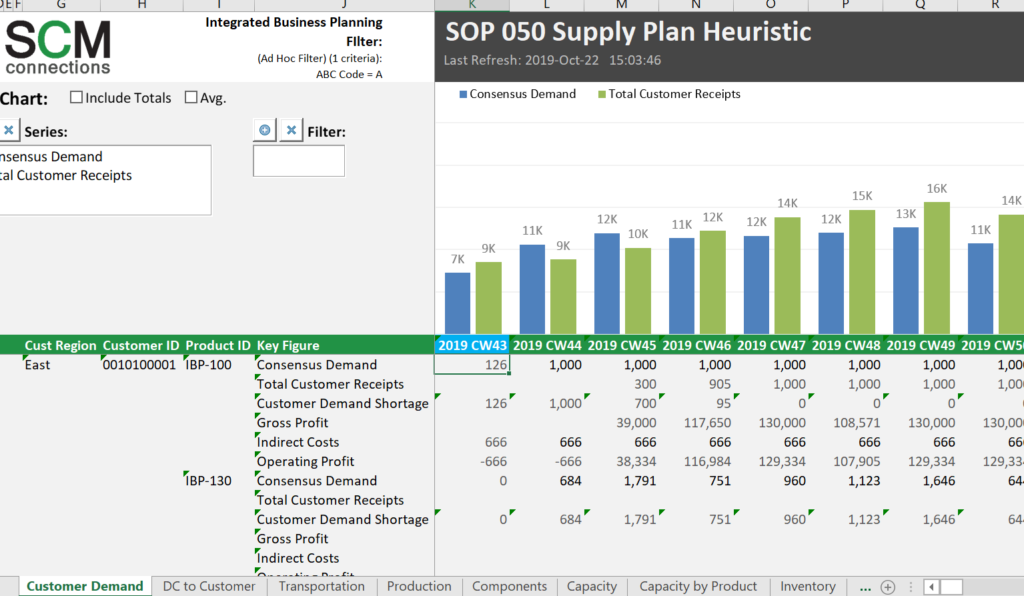The height and width of the screenshot is (596, 1024).
Task: Clear filter with the X icon beside Filter
Action: coord(291,130)
